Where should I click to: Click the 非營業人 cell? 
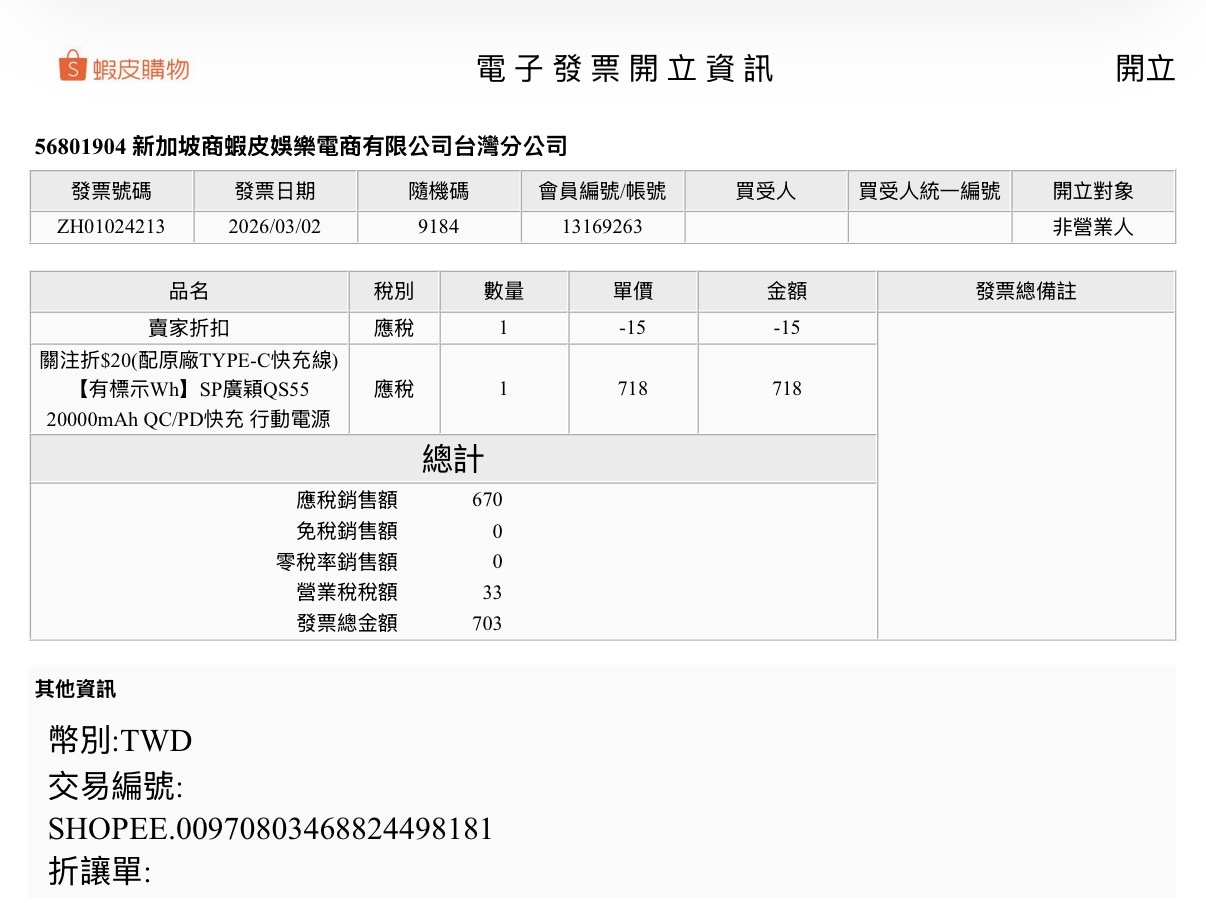click(x=1093, y=227)
